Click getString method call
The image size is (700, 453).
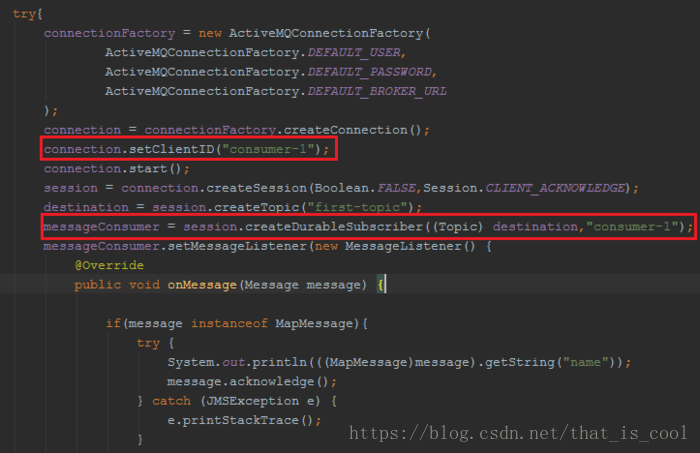(520, 362)
